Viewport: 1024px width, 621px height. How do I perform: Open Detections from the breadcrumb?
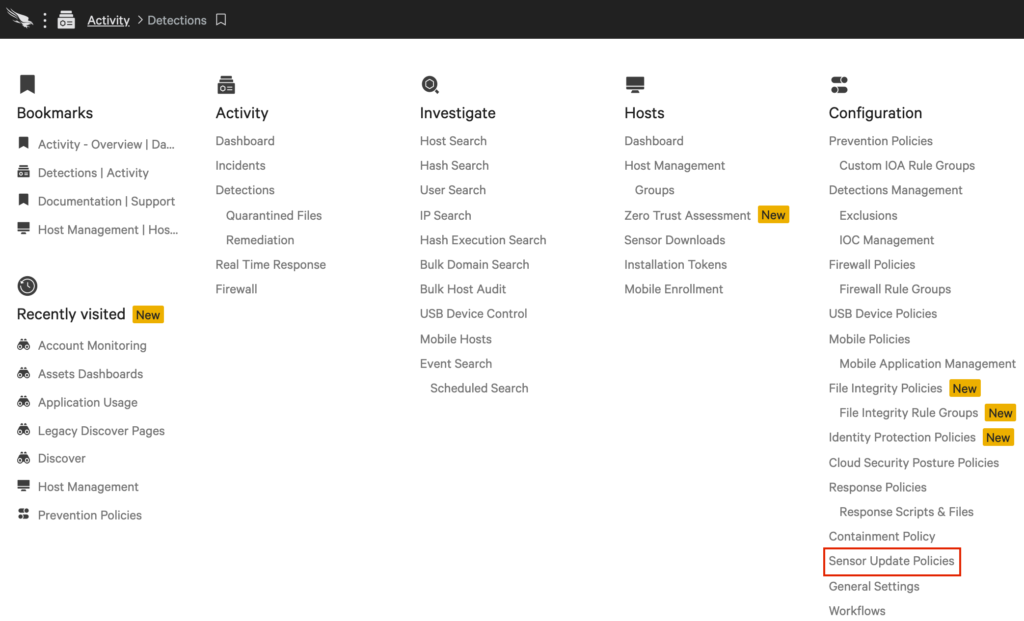point(177,19)
